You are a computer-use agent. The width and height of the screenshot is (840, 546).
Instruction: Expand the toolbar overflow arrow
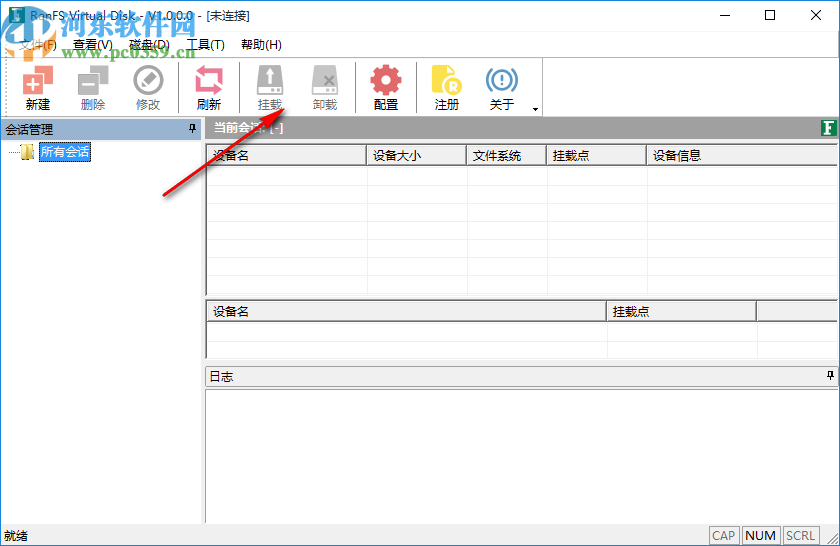pyautogui.click(x=535, y=109)
